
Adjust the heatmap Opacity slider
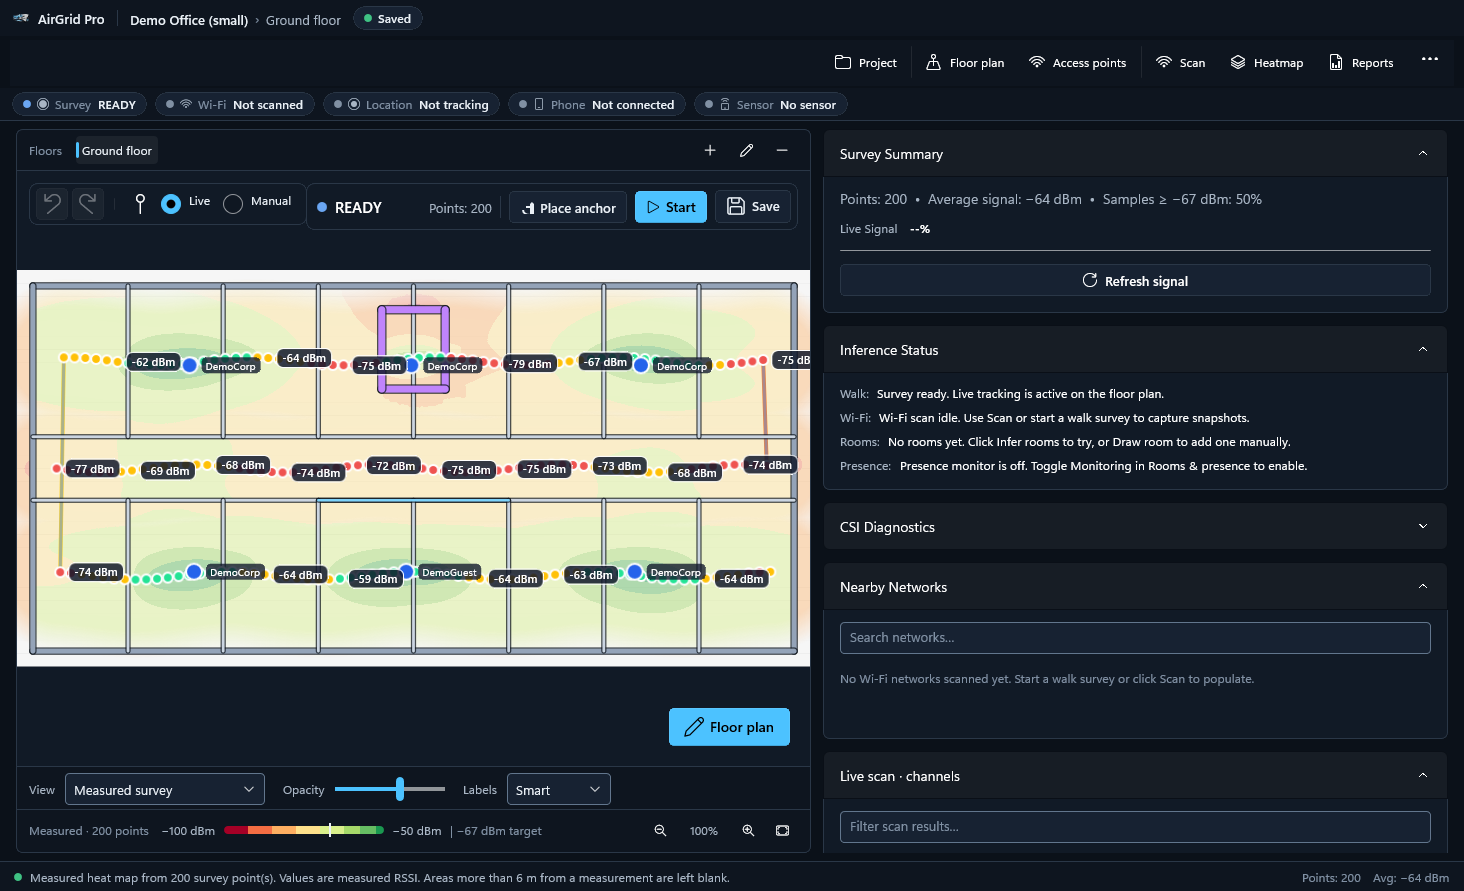coord(390,789)
